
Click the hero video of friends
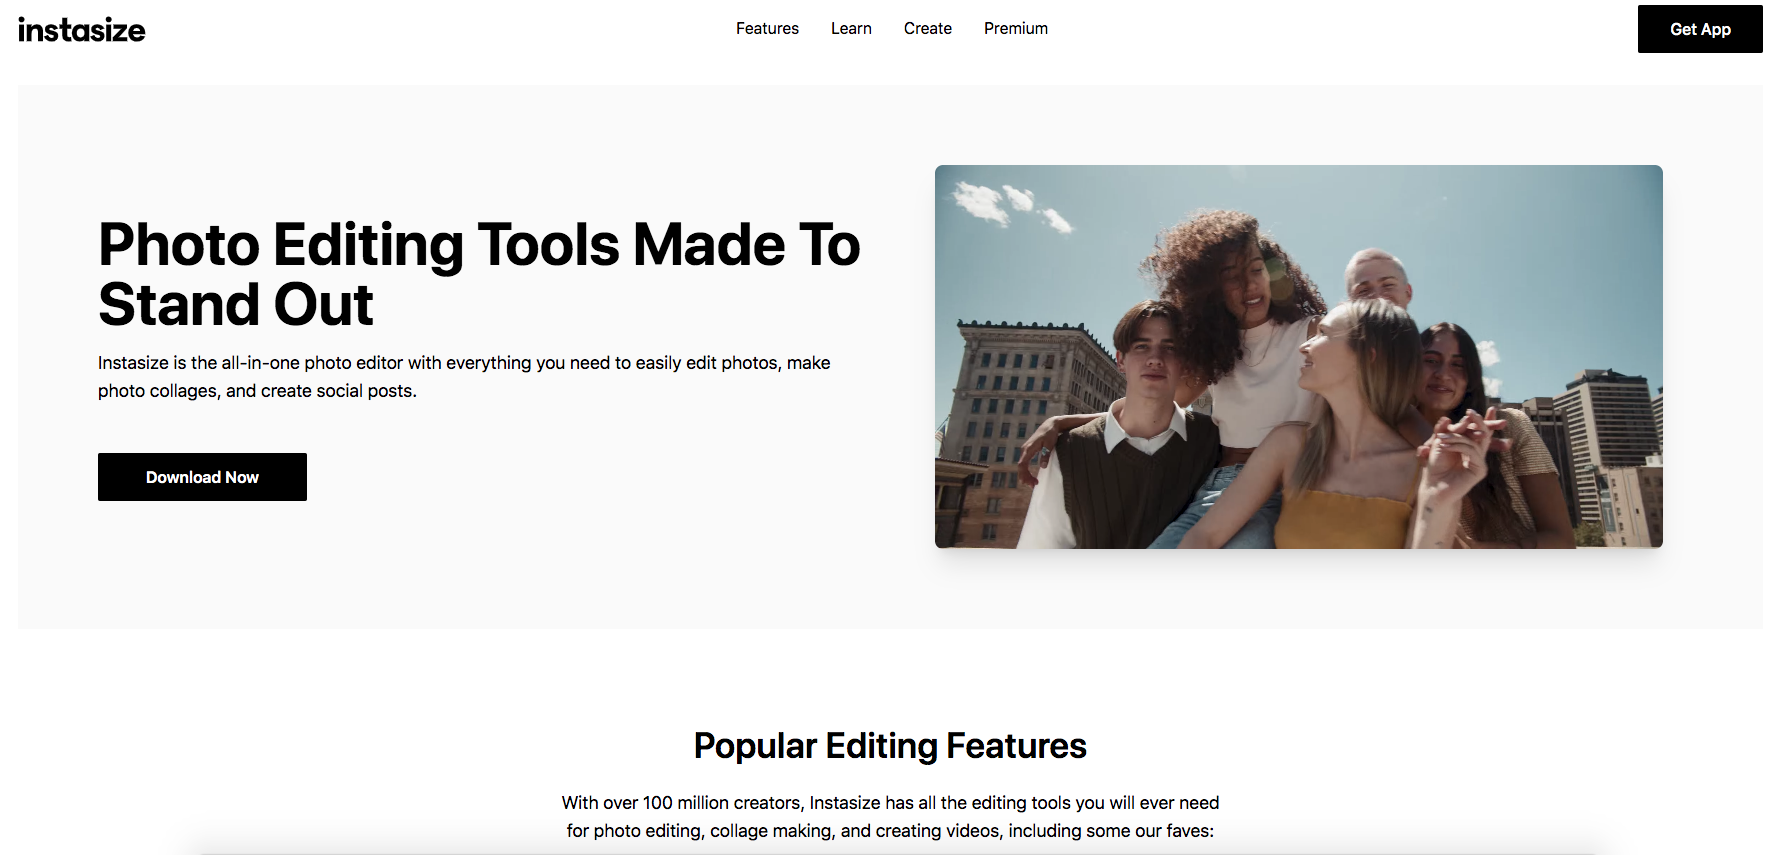click(1298, 356)
